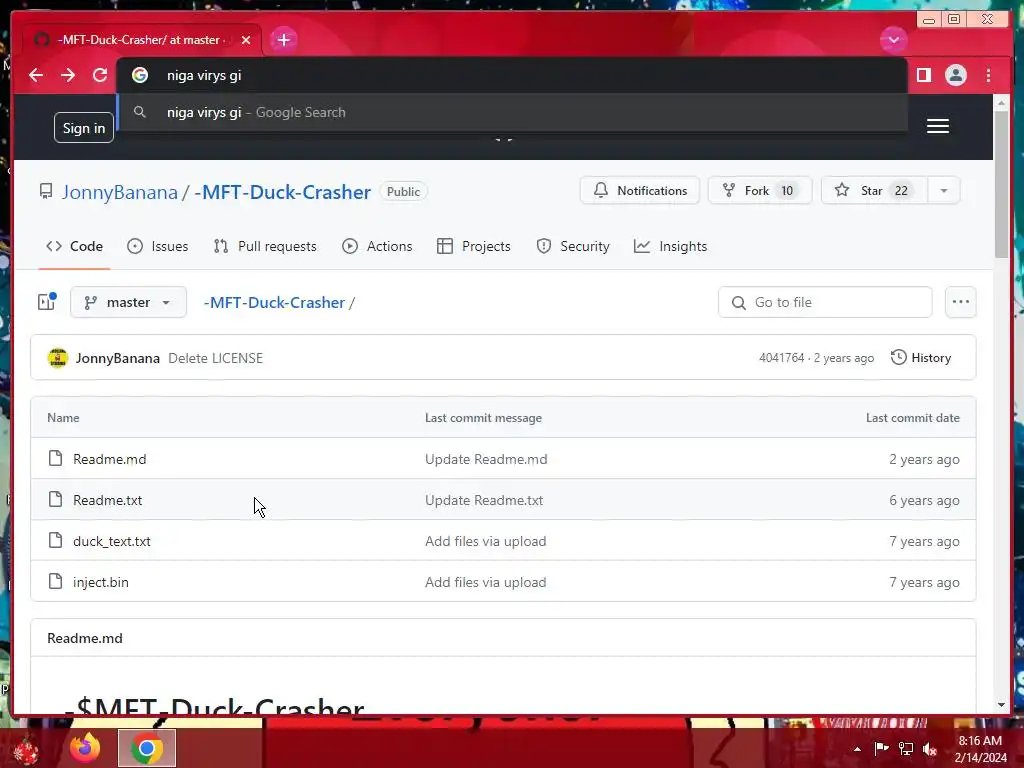Image resolution: width=1024 pixels, height=768 pixels.
Task: Open the Chrome profile avatar menu
Action: tap(955, 75)
